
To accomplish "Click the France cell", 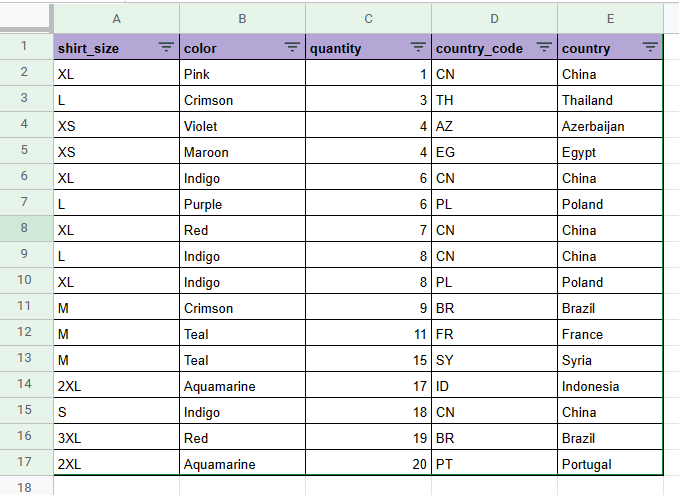I will (610, 333).
